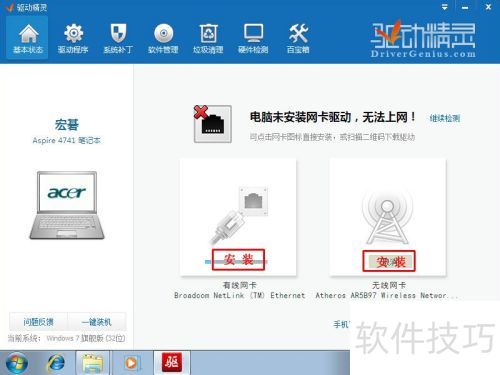This screenshot has height=375, width=500.
Task: Click the 宏碁 brand name
Action: [x=67, y=125]
